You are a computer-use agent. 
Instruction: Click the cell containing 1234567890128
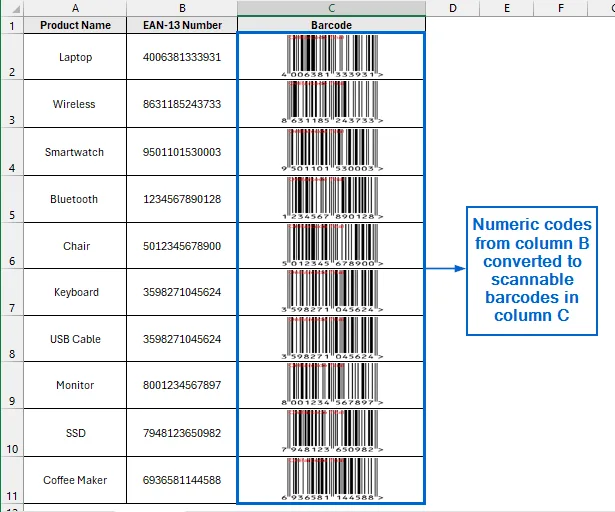point(182,199)
